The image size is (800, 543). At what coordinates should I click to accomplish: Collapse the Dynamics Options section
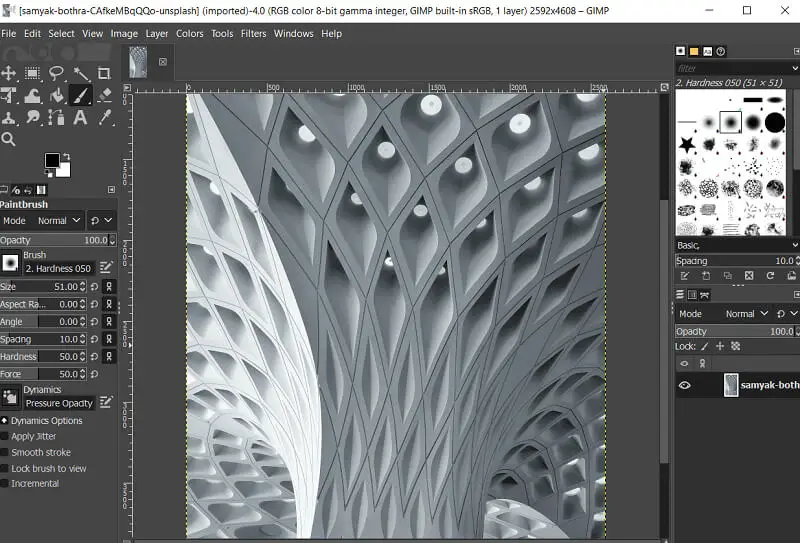[x=5, y=421]
